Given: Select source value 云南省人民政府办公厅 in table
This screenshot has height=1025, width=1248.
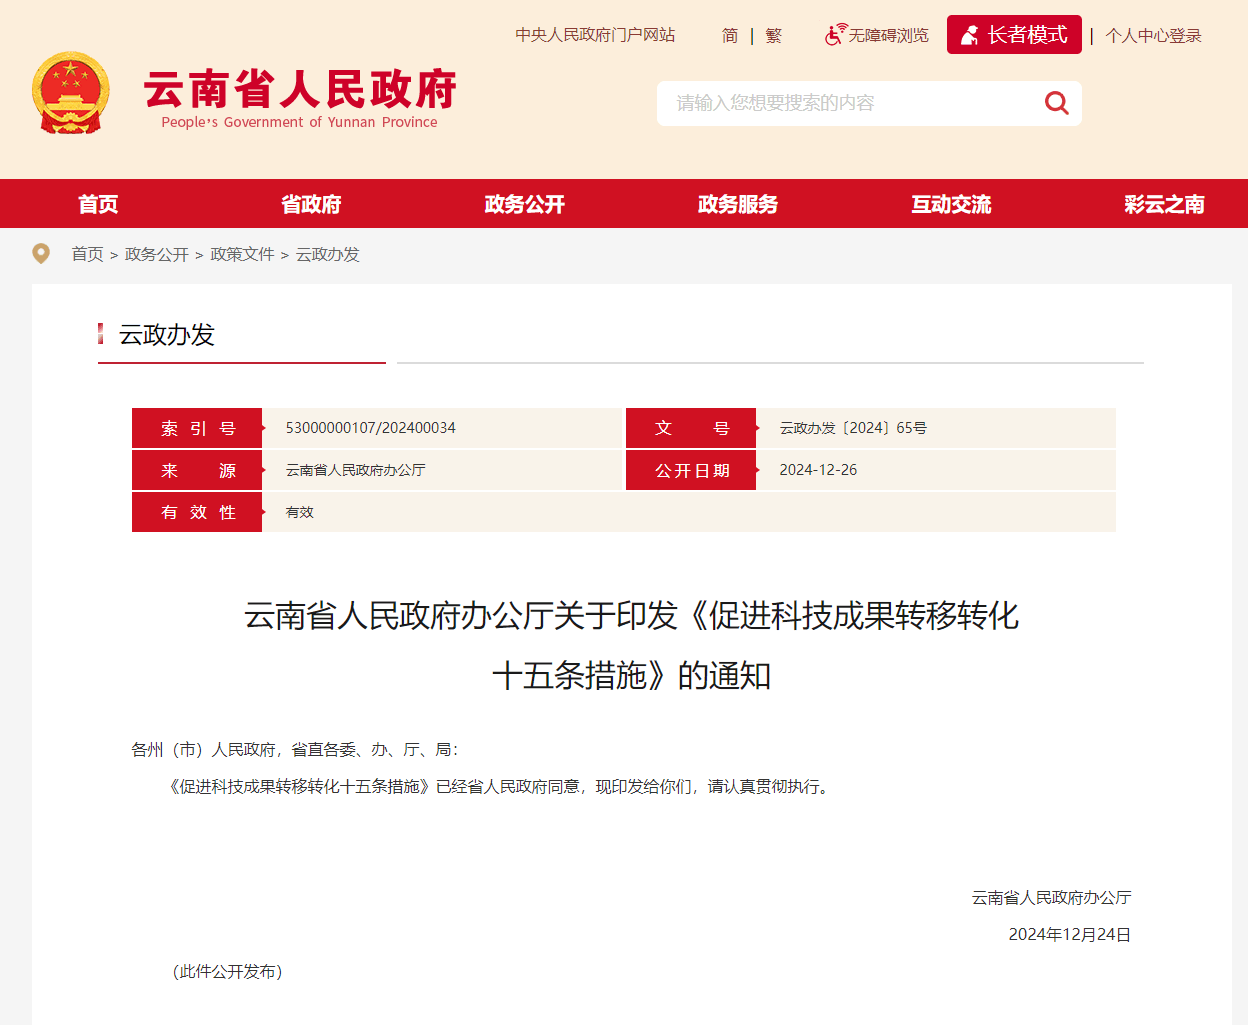Looking at the screenshot, I should click(356, 470).
